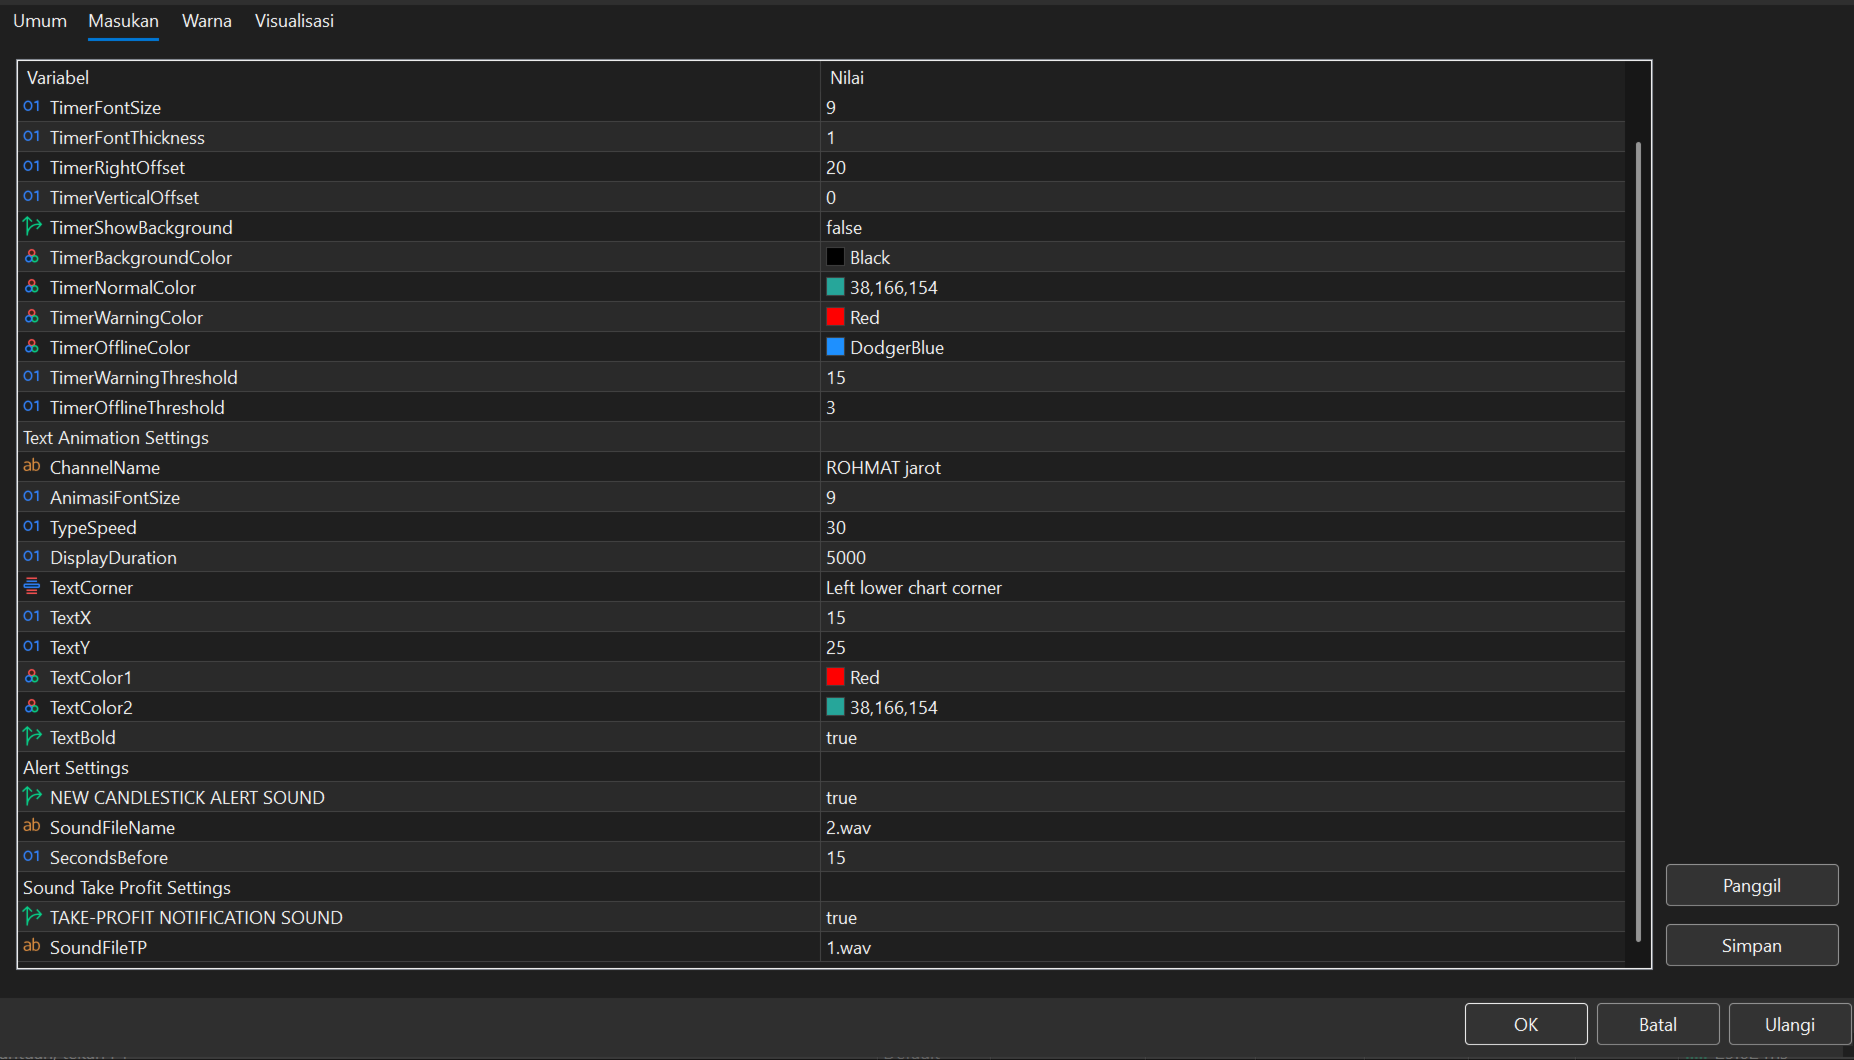Click the Variabel column header
The height and width of the screenshot is (1060, 1854).
tap(419, 77)
